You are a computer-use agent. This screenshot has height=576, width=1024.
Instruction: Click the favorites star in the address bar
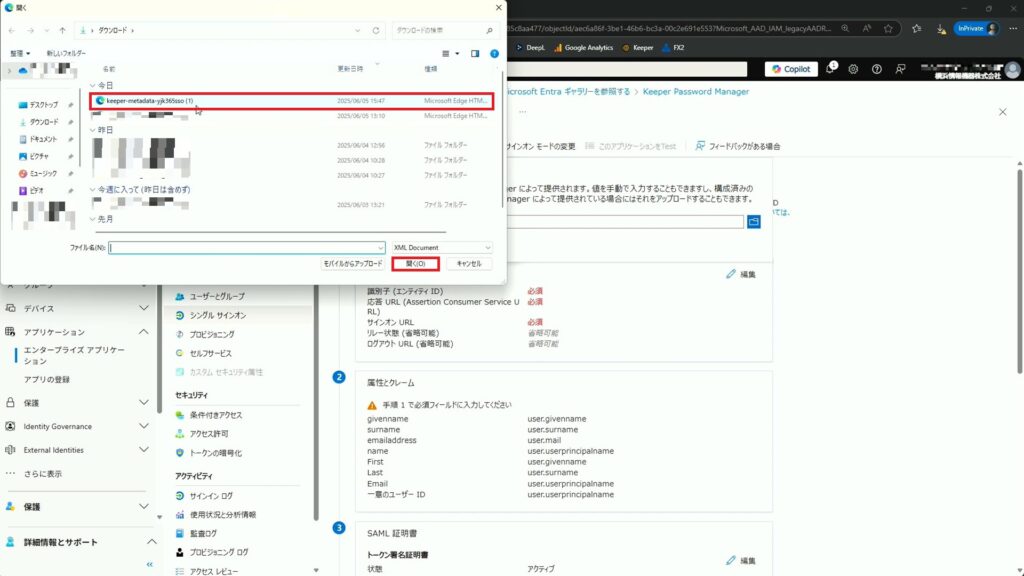[888, 29]
